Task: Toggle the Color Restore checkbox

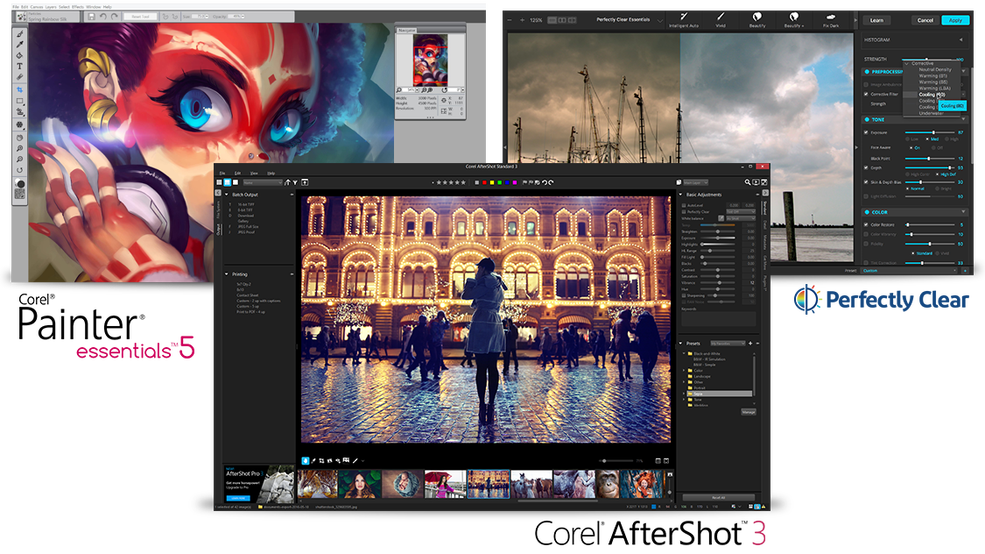Action: (866, 225)
